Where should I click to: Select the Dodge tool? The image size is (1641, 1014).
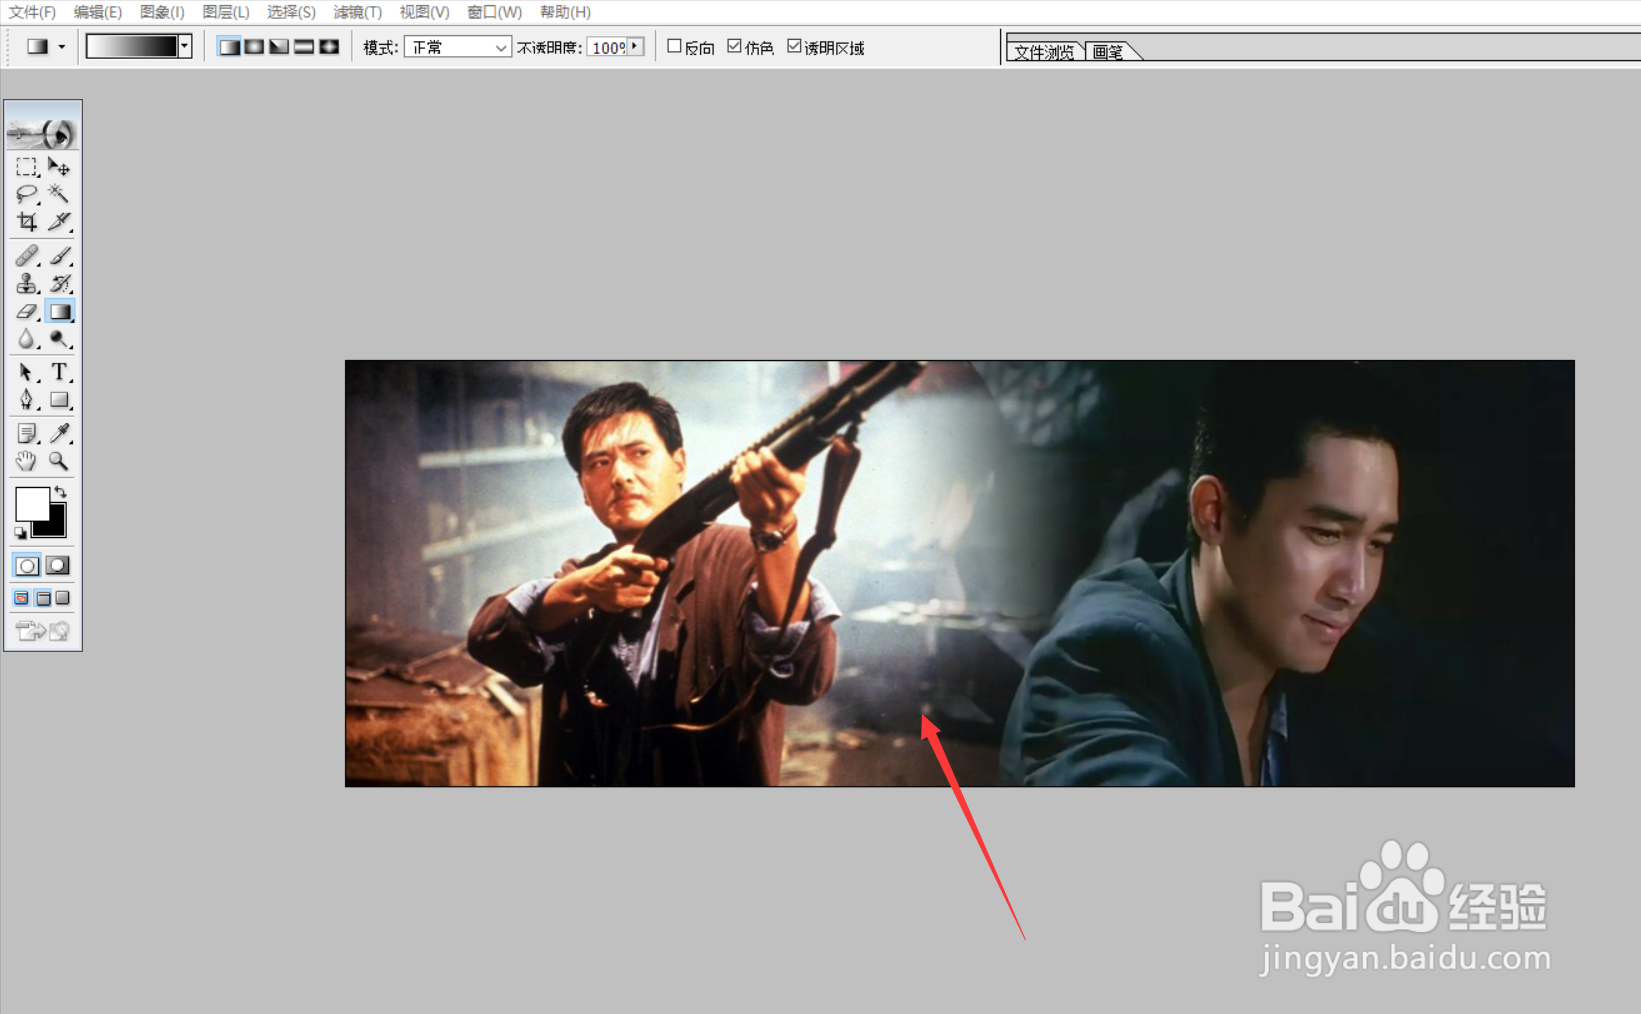tap(59, 340)
